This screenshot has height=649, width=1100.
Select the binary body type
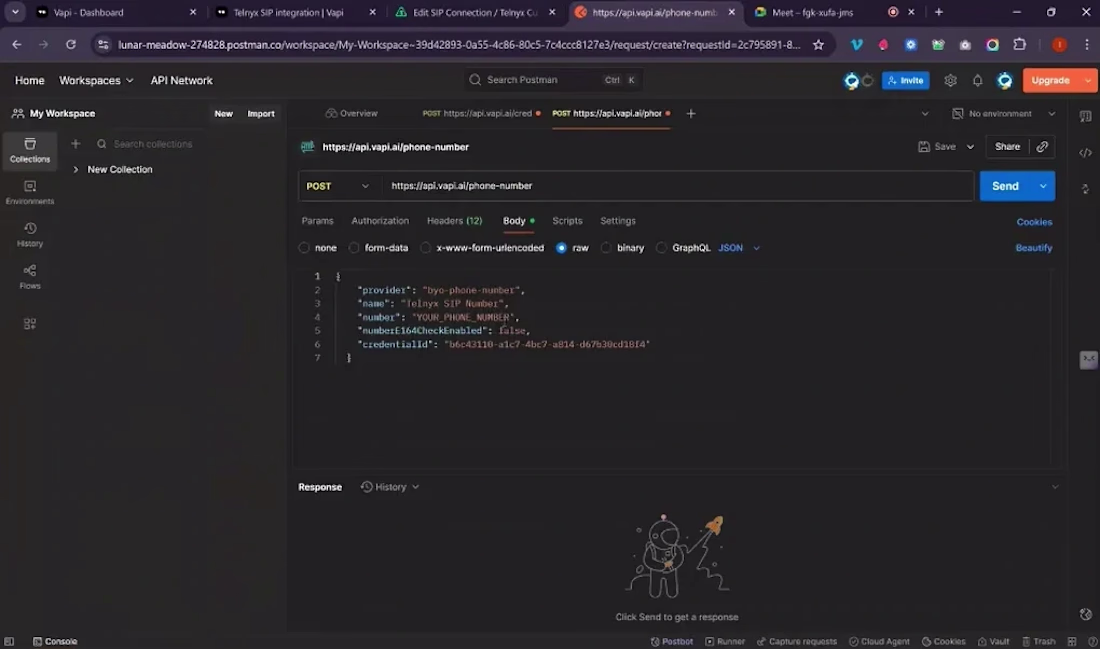(606, 248)
